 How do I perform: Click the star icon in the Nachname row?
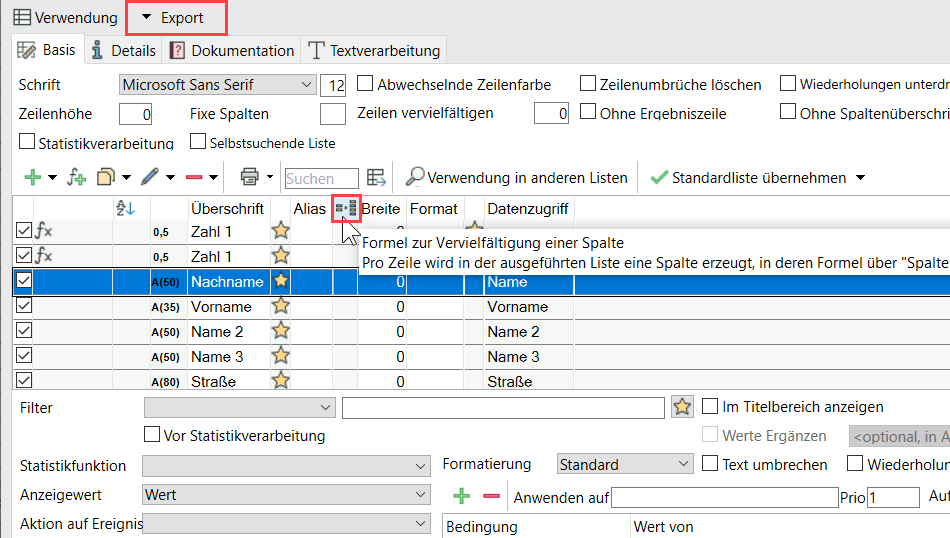(281, 282)
